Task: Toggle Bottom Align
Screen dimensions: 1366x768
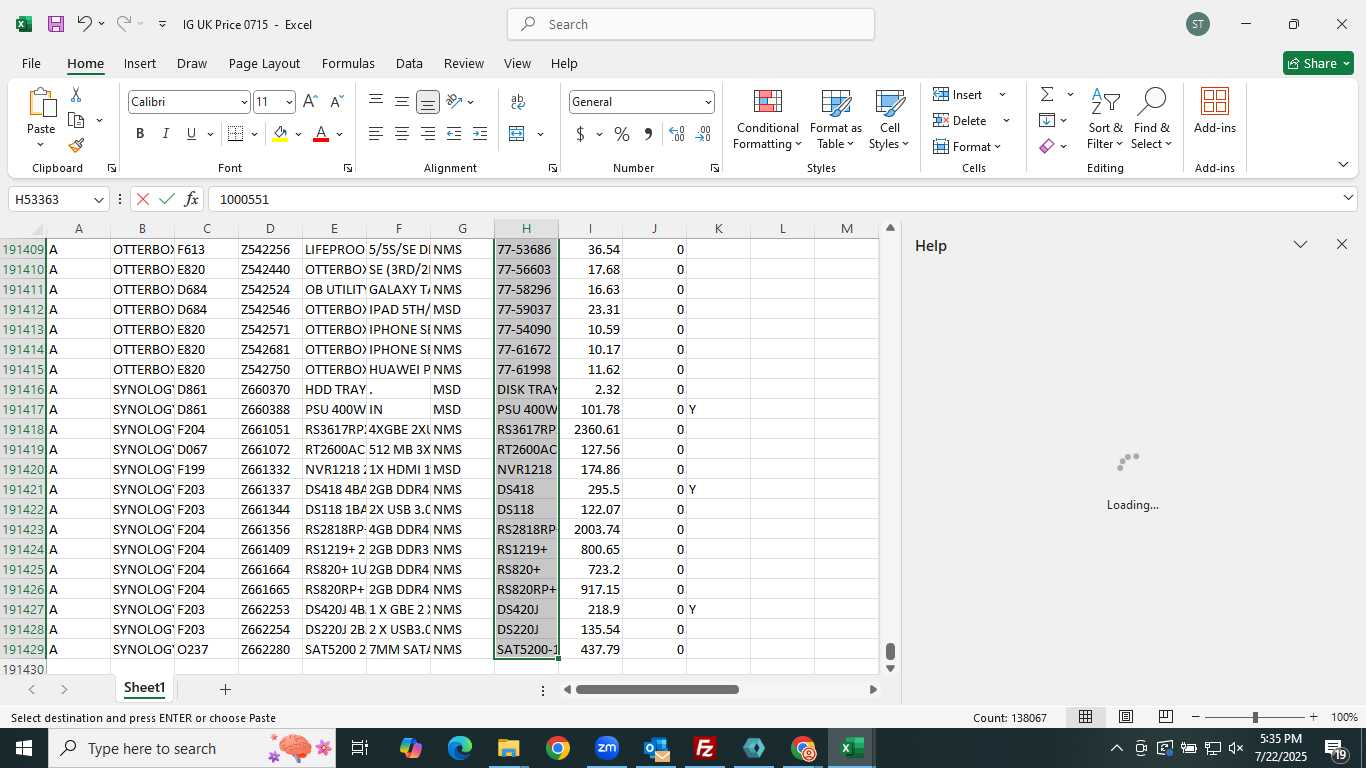Action: (428, 102)
